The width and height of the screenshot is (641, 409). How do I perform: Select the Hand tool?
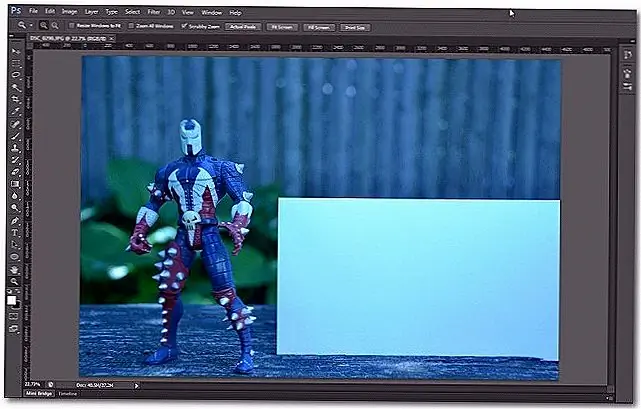coord(16,268)
